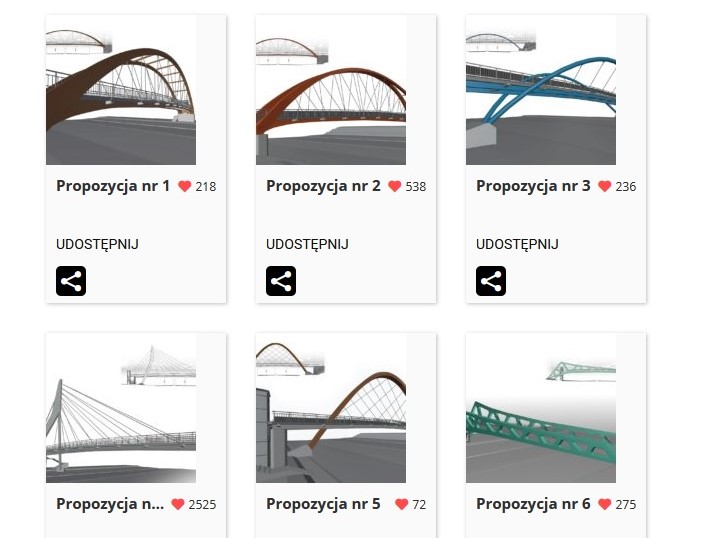This screenshot has height=538, width=713.
Task: Open the Propozycja nr 5 title link
Action: (x=323, y=504)
